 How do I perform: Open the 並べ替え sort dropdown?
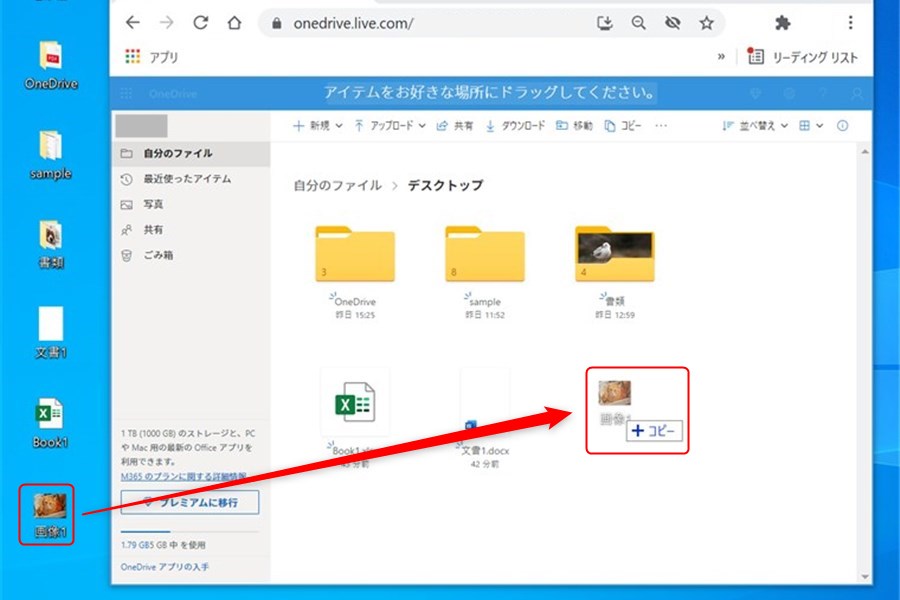click(x=755, y=126)
